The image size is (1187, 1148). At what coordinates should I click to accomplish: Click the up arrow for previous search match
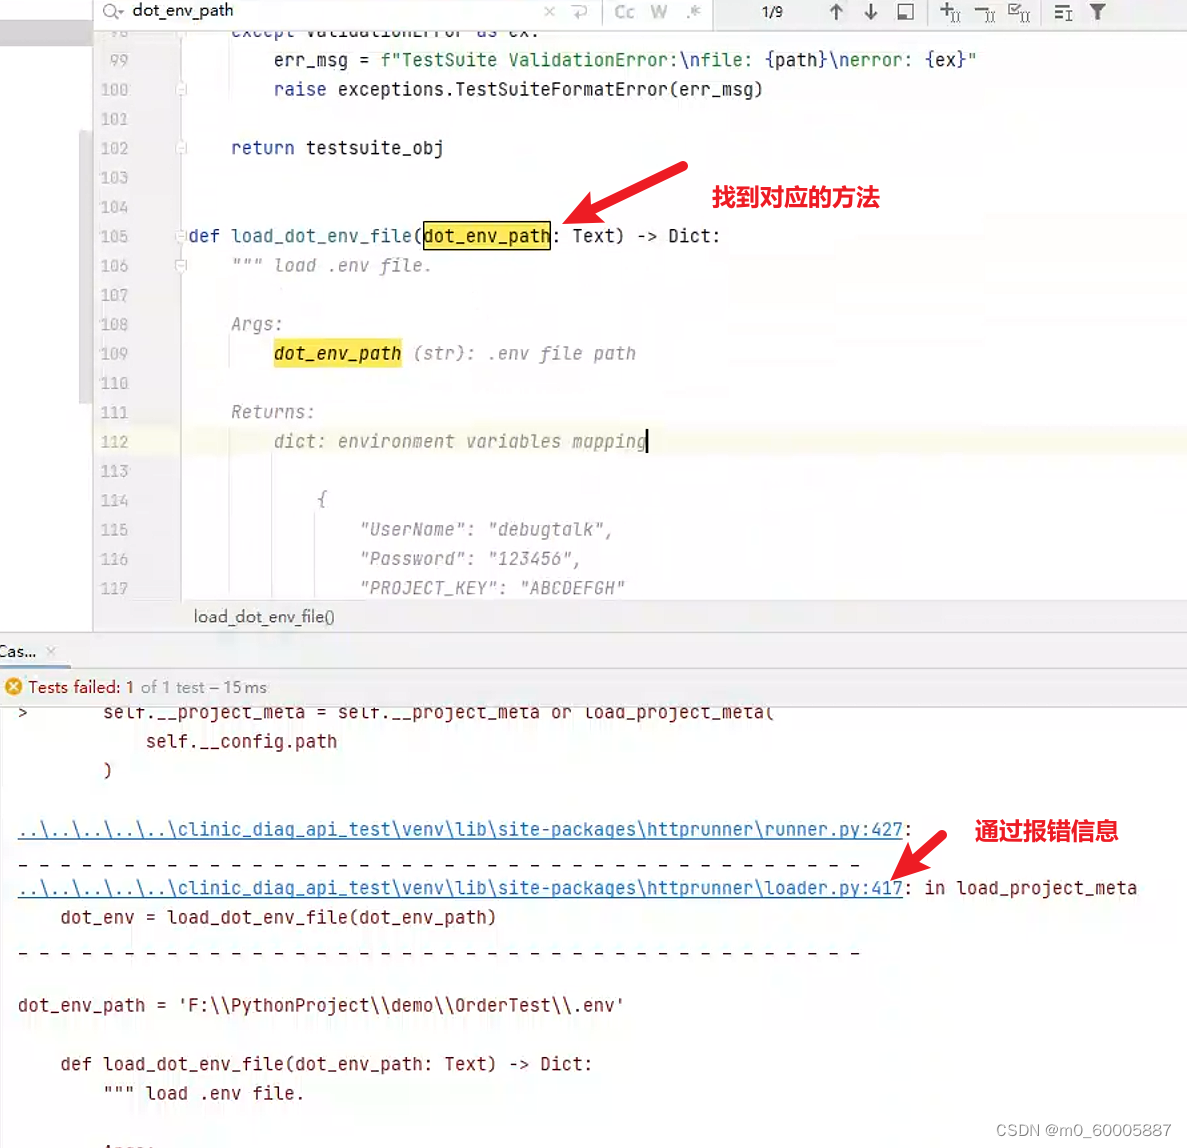click(x=836, y=13)
